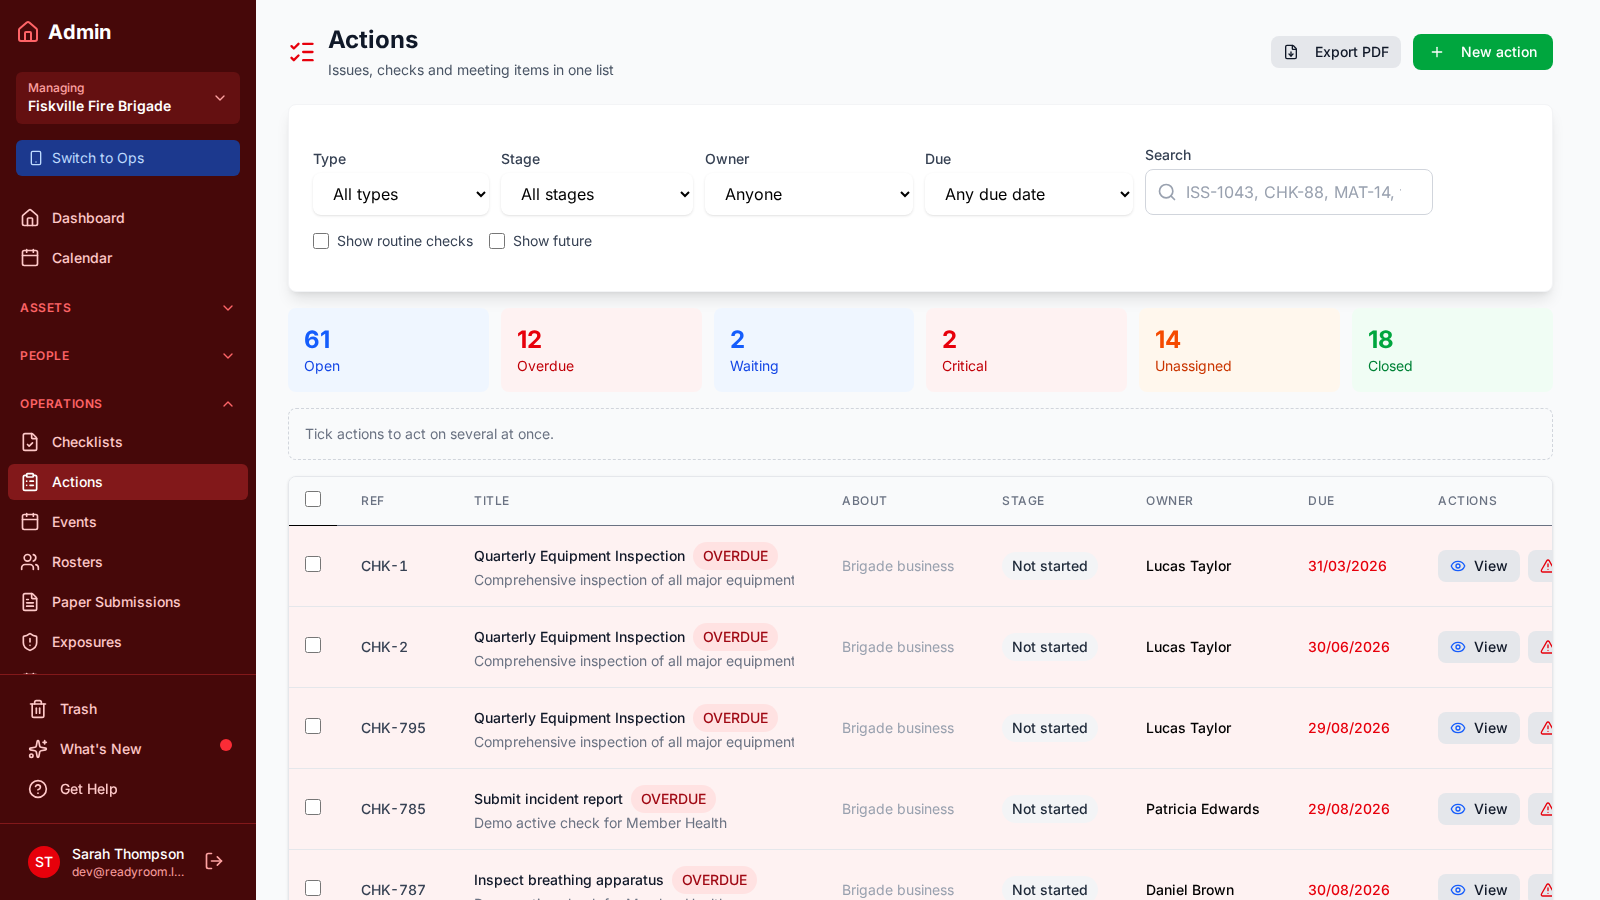
Task: Click the Calendar icon in sidebar
Action: pyautogui.click(x=30, y=258)
